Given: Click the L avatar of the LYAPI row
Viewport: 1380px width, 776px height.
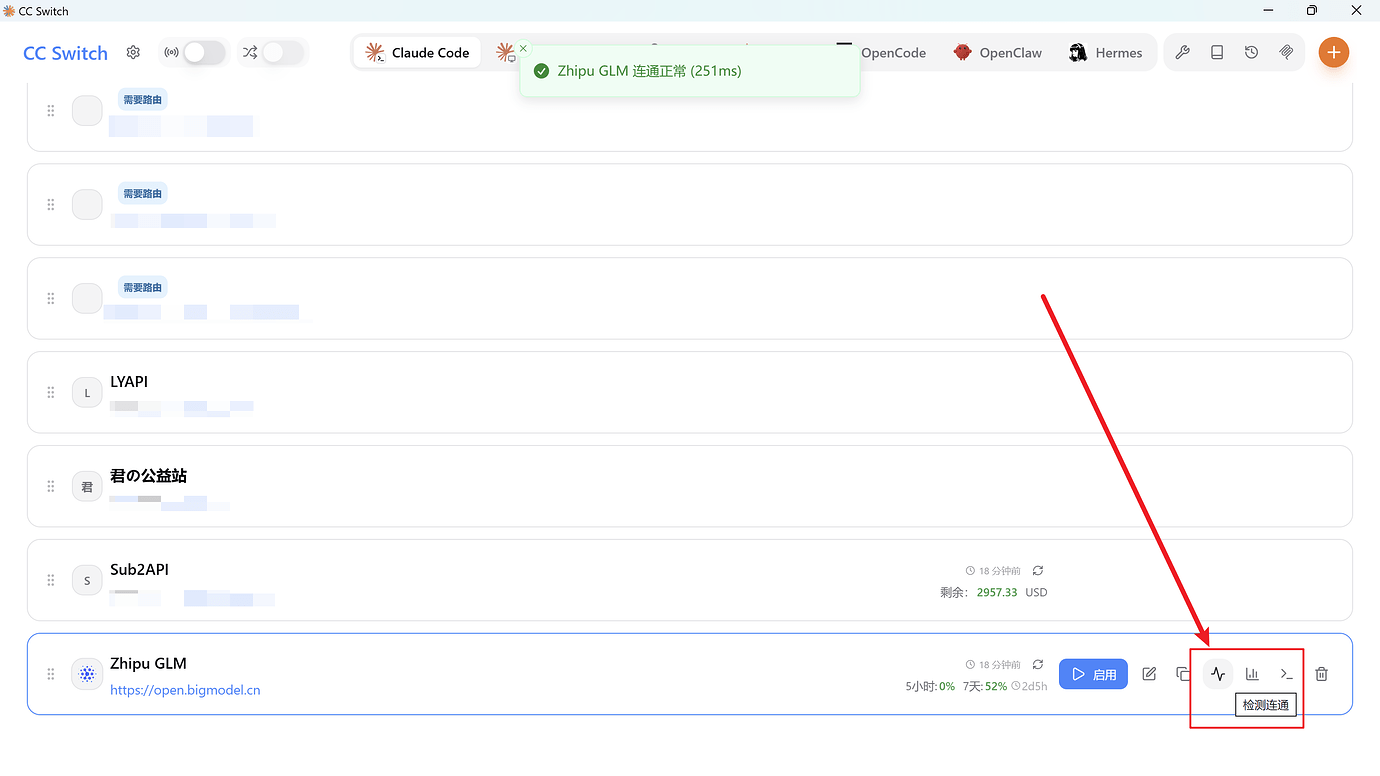Looking at the screenshot, I should pos(87,392).
